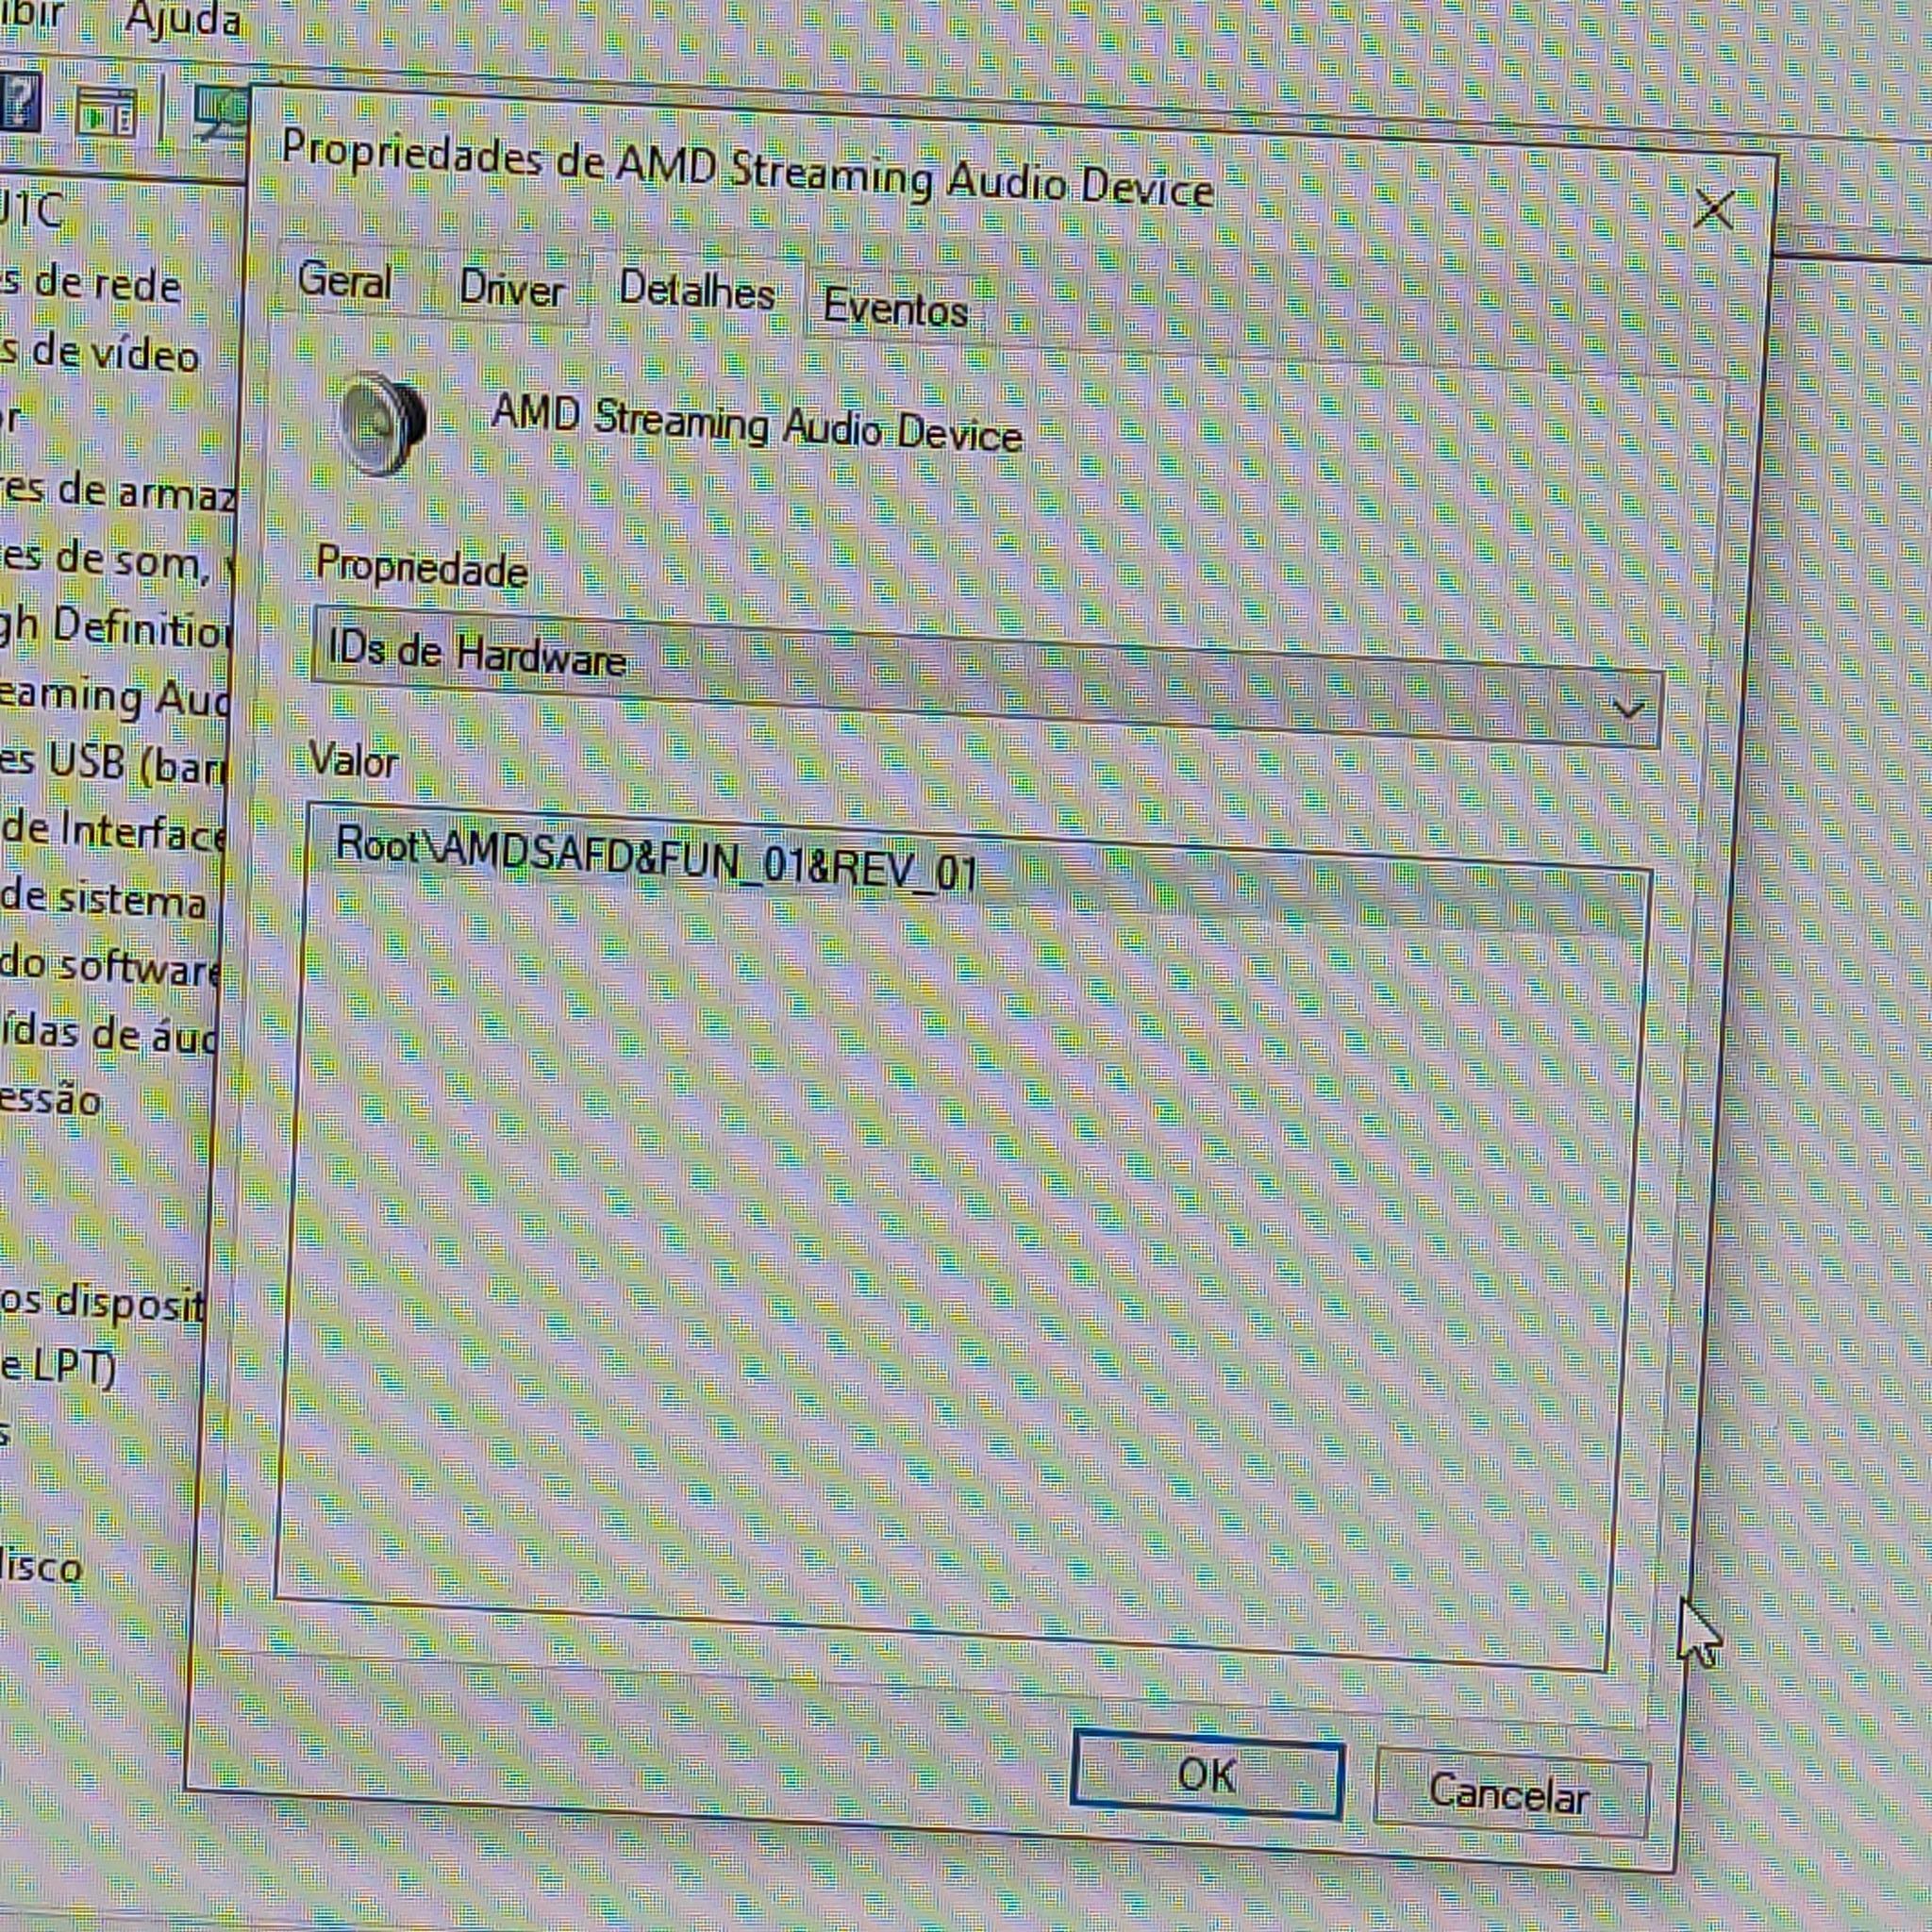Open the Eventos tab
Image resolution: width=1932 pixels, height=1932 pixels.
[895, 308]
